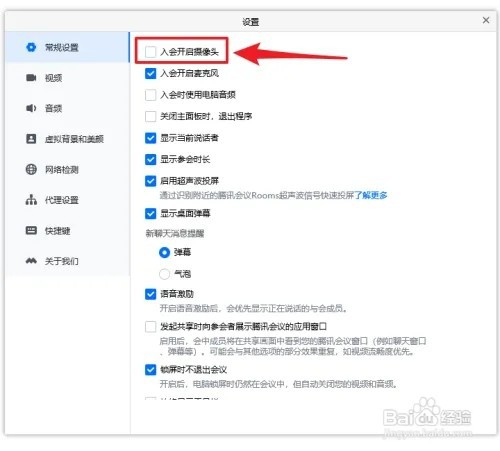This screenshot has height=451, width=500.
Task: Enable 入会时使用电脑音频 checkbox
Action: pyautogui.click(x=150, y=95)
